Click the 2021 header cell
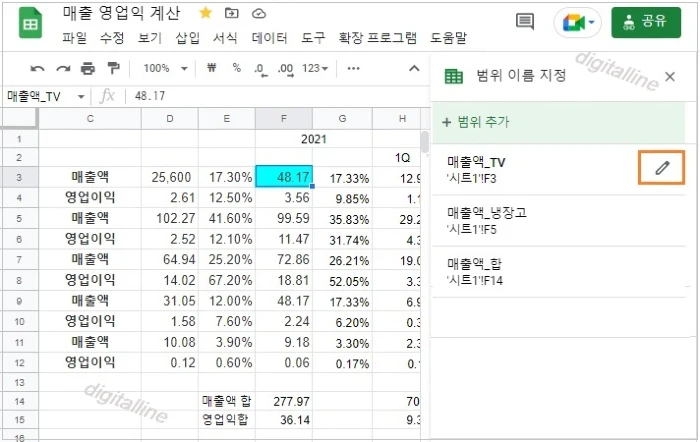Screen dimensions: 700x442 point(314,139)
